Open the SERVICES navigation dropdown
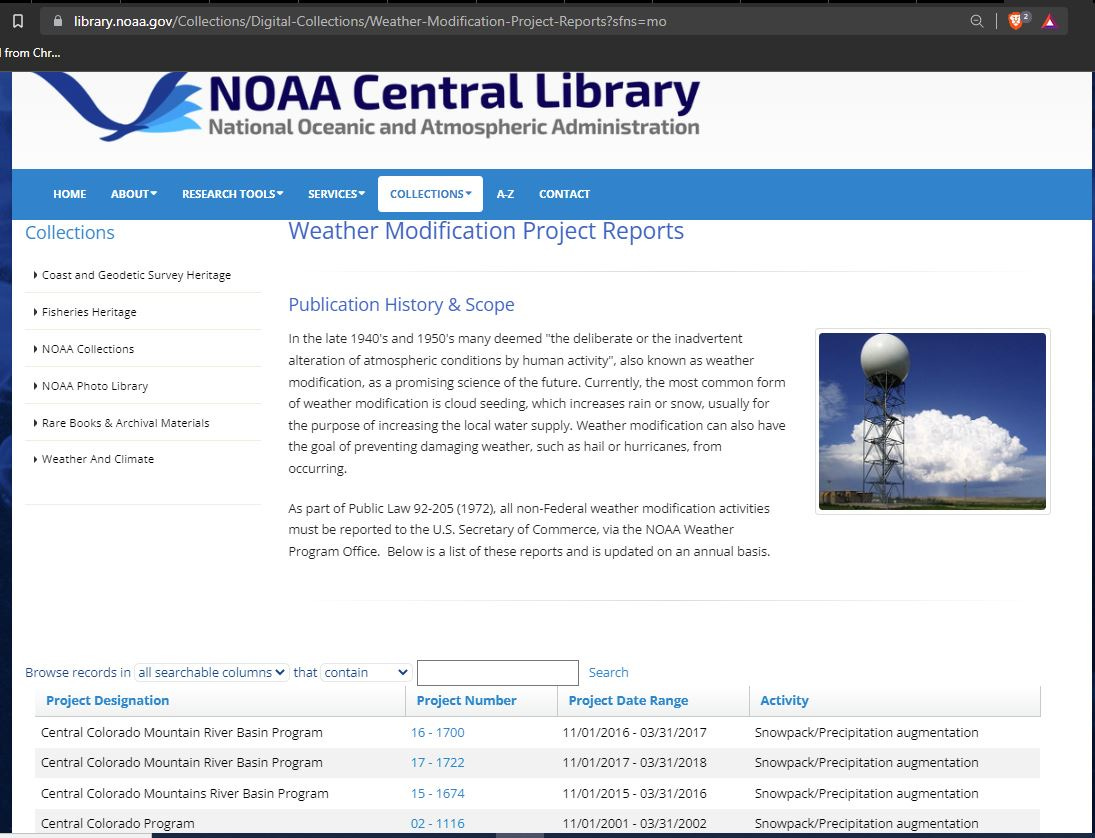 pos(336,194)
